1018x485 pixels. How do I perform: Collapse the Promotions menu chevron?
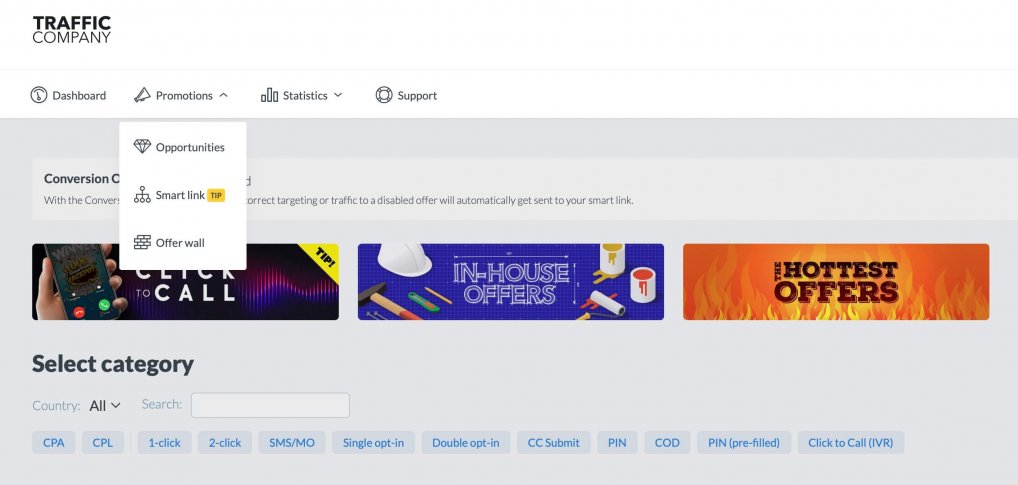pyautogui.click(x=223, y=95)
